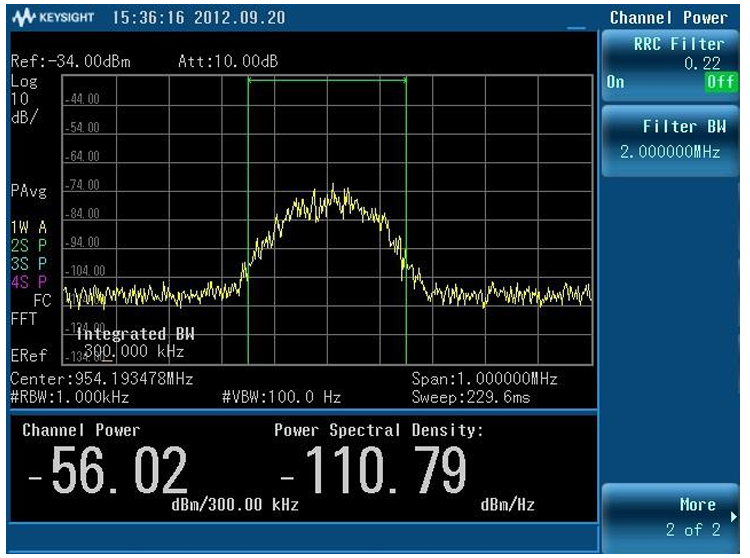Click the Integrated BW label
The height and width of the screenshot is (558, 750).
click(x=135, y=334)
